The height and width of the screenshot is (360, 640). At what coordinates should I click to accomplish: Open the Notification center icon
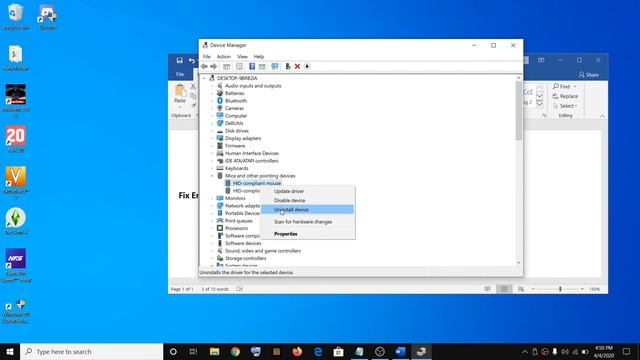[x=627, y=351]
